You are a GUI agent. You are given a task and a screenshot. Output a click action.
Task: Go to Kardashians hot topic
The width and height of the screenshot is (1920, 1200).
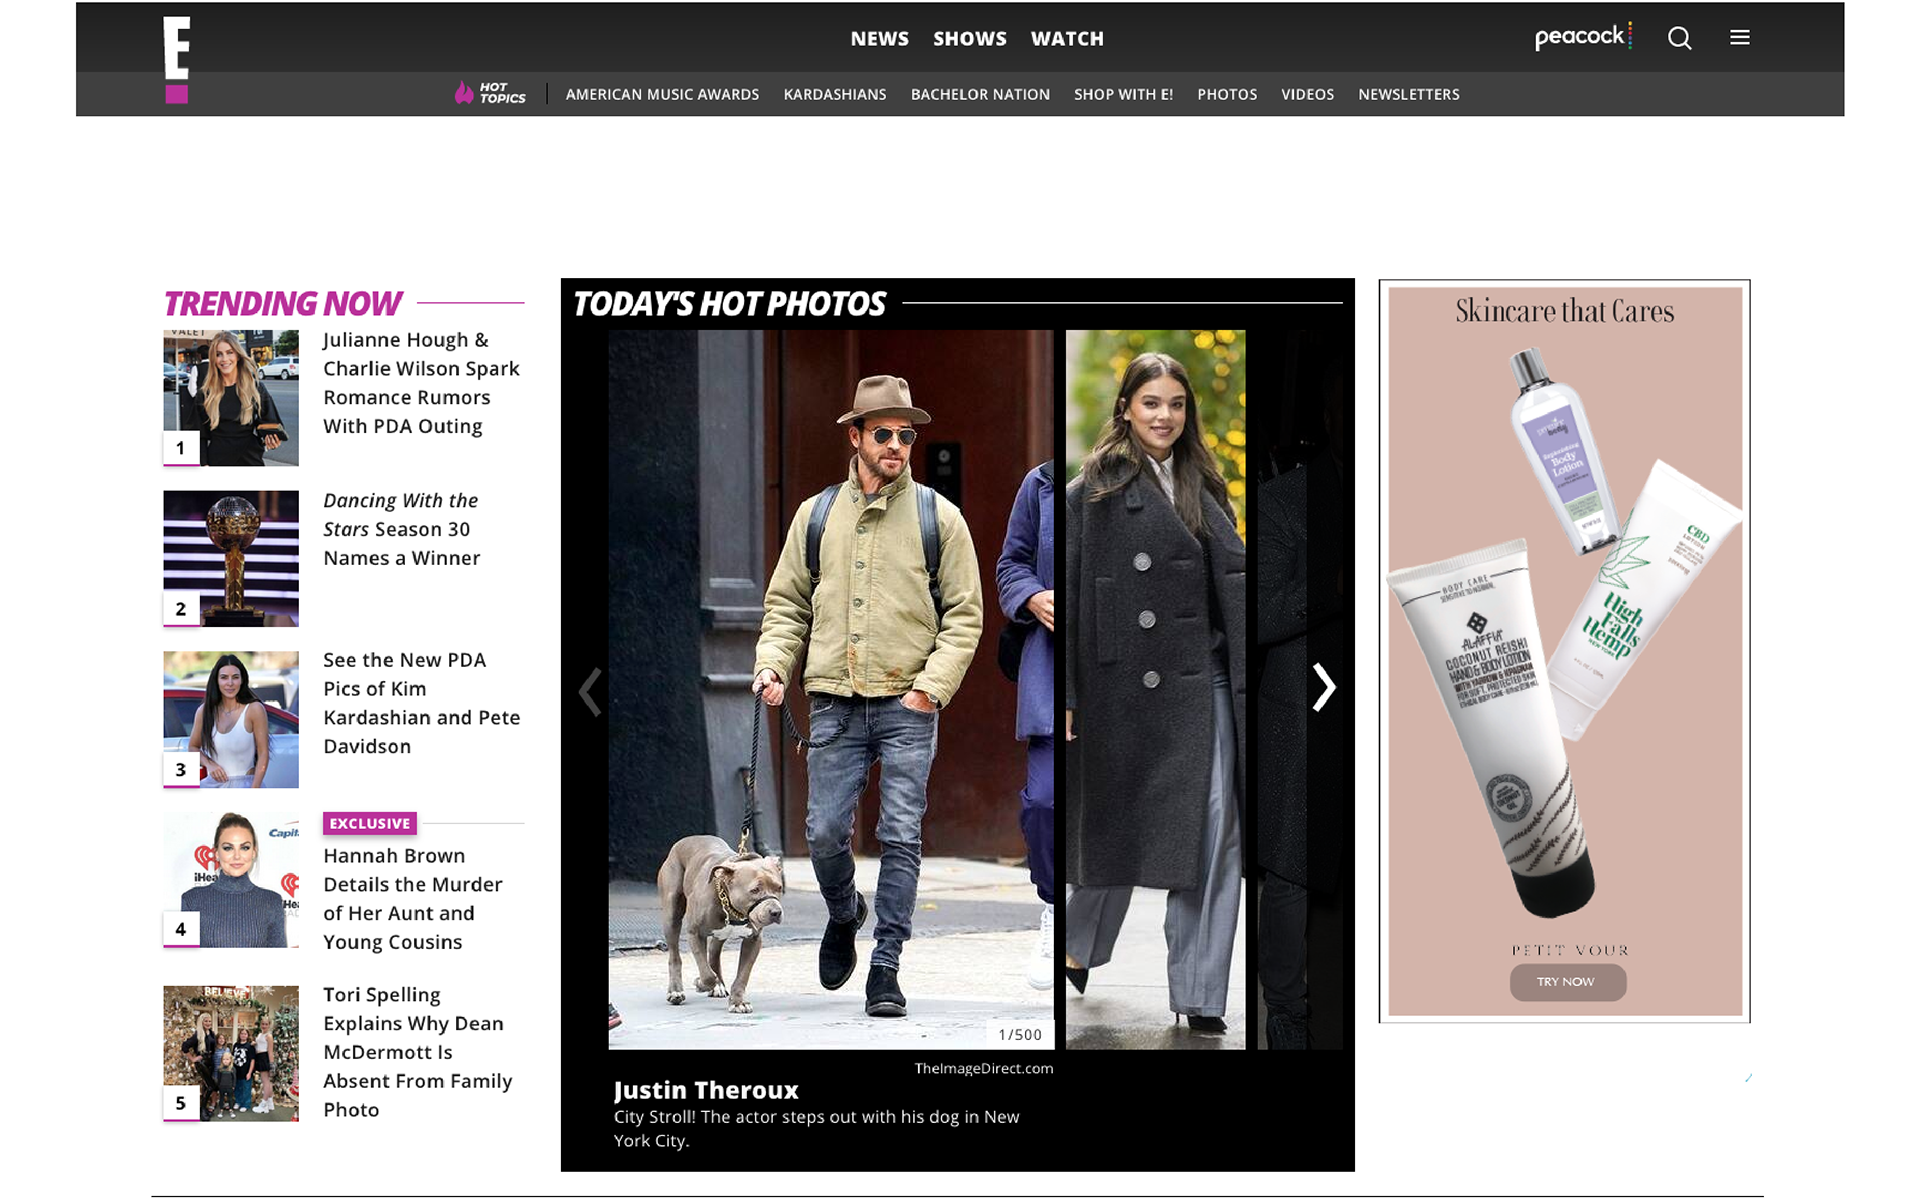click(834, 94)
